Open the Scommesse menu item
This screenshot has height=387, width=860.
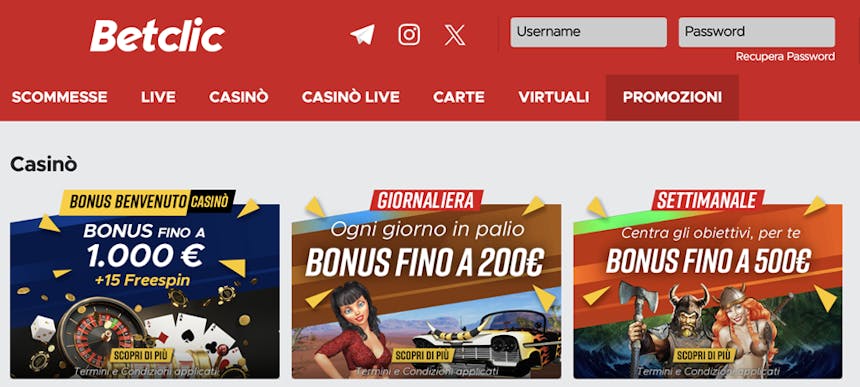[x=59, y=98]
